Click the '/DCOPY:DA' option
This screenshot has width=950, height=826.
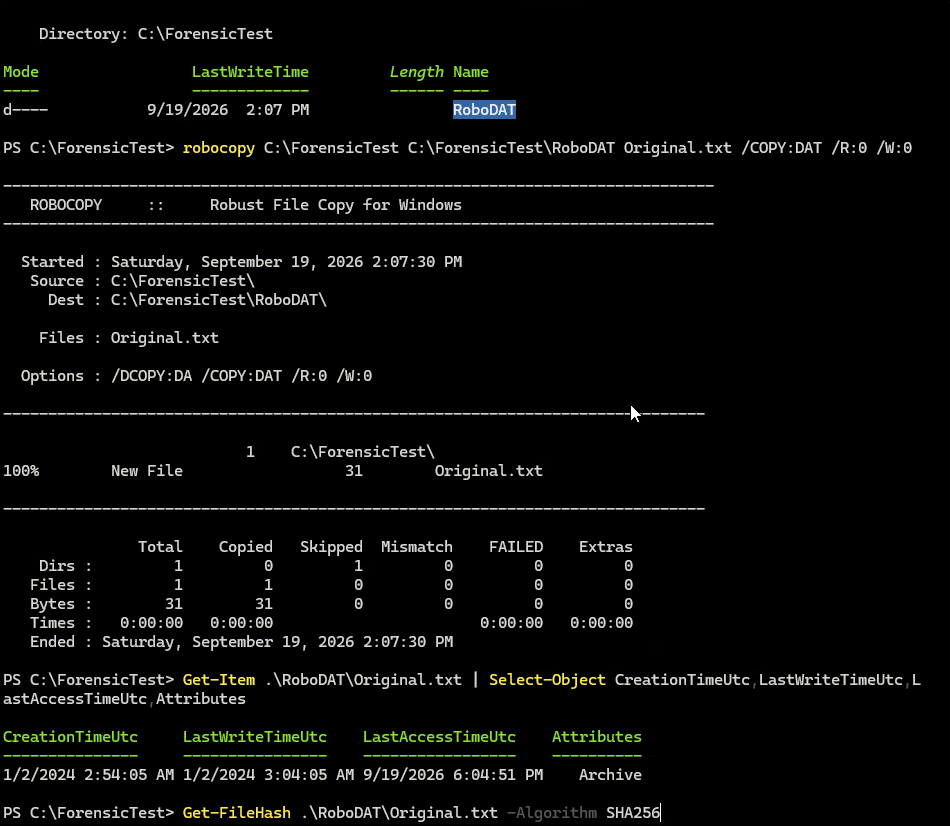point(151,376)
